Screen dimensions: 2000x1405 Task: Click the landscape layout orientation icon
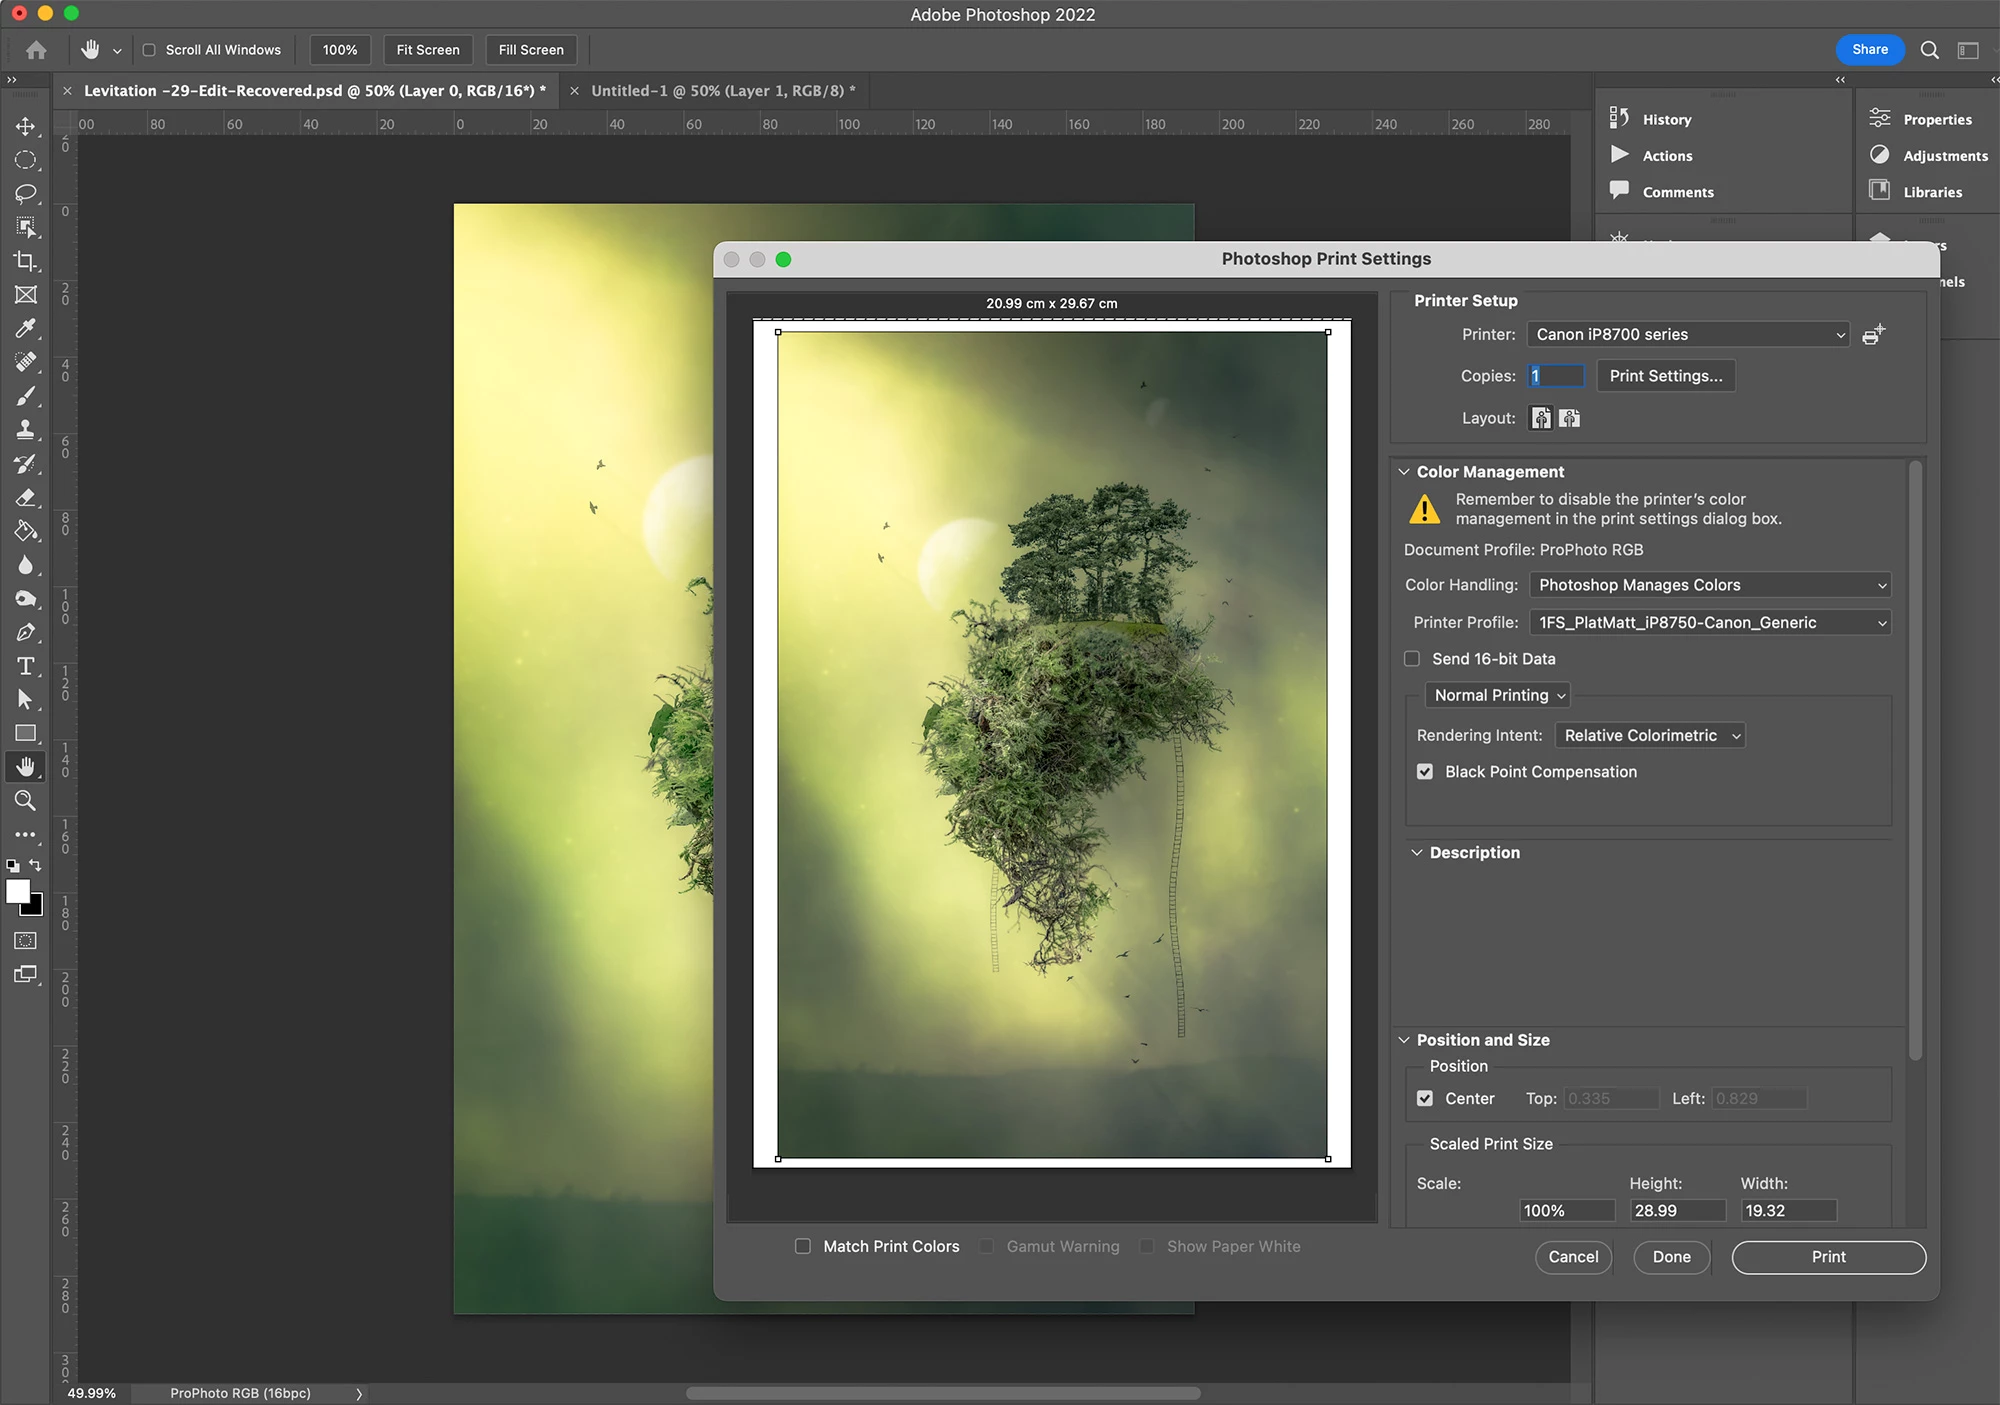[1569, 418]
